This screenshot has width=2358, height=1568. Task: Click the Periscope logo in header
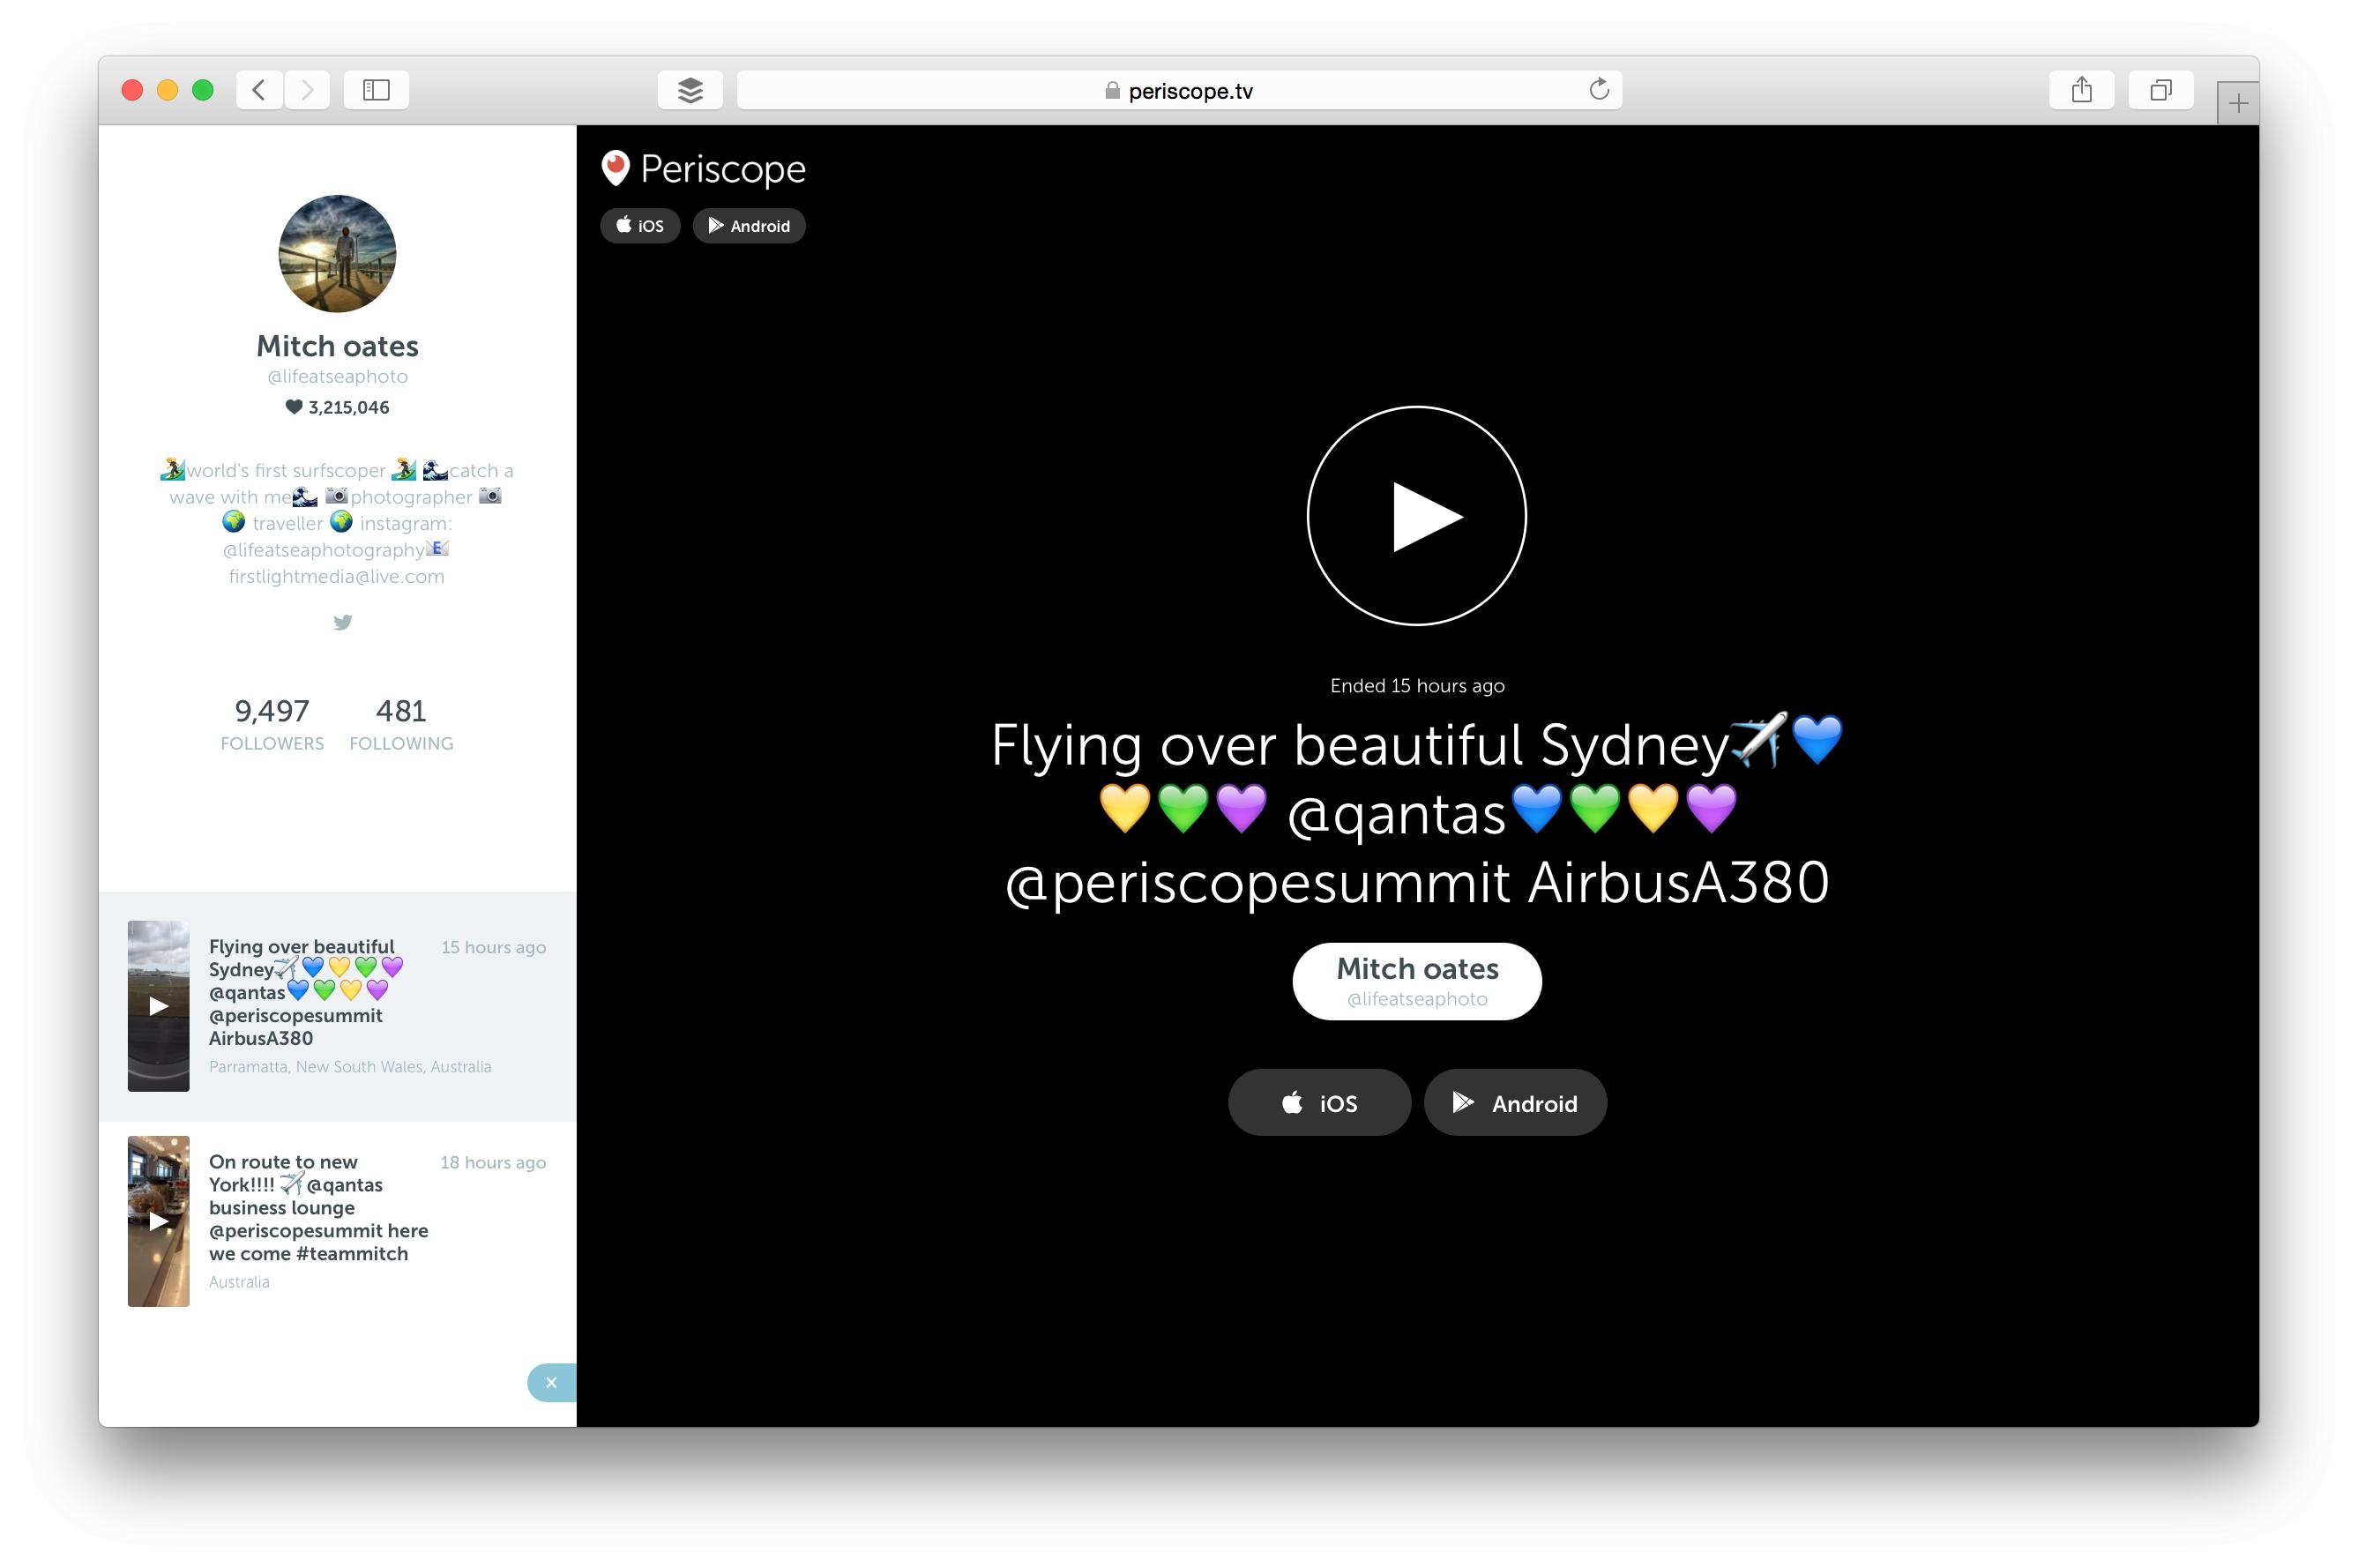[703, 168]
